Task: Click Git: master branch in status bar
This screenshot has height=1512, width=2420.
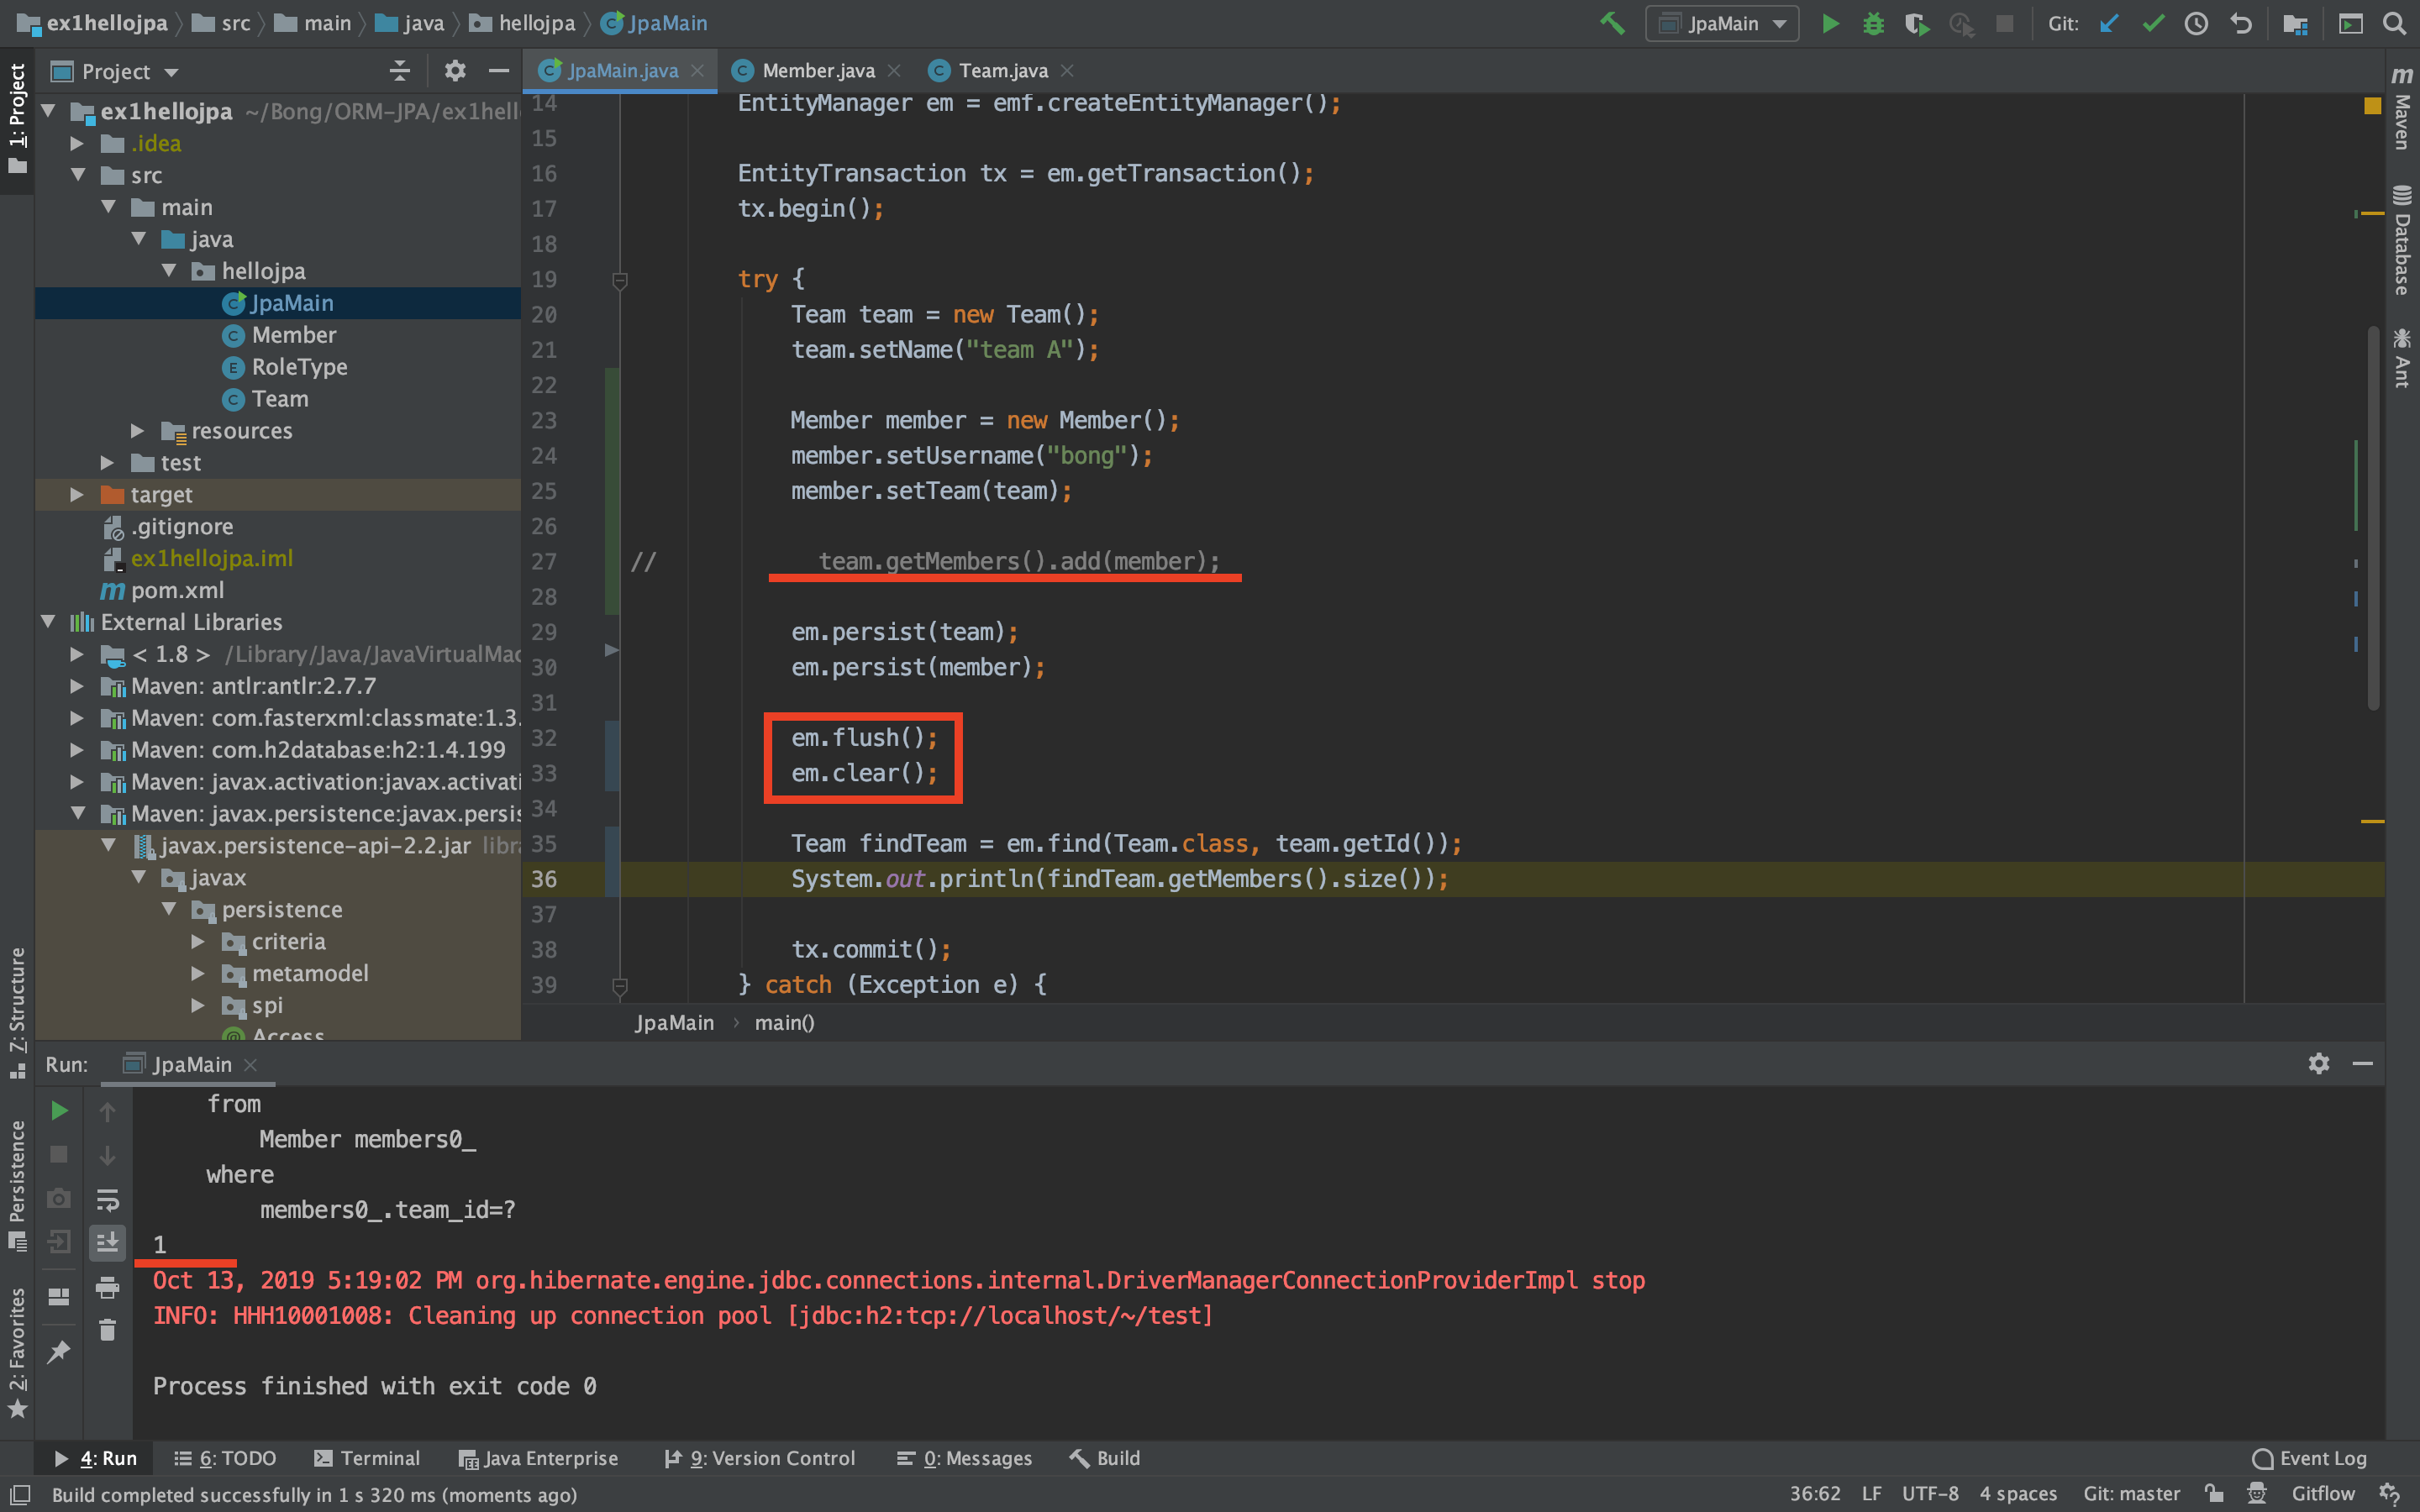Action: (x=2130, y=1494)
